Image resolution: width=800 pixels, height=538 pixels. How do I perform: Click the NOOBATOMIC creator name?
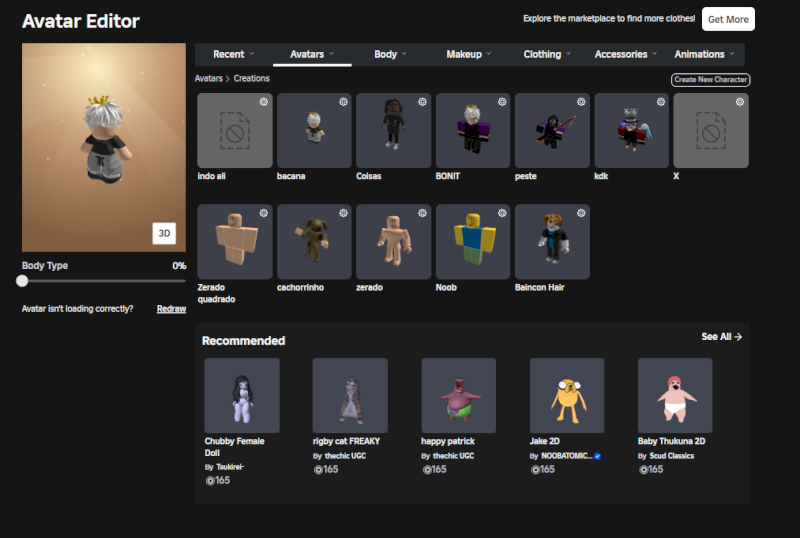tap(566, 456)
